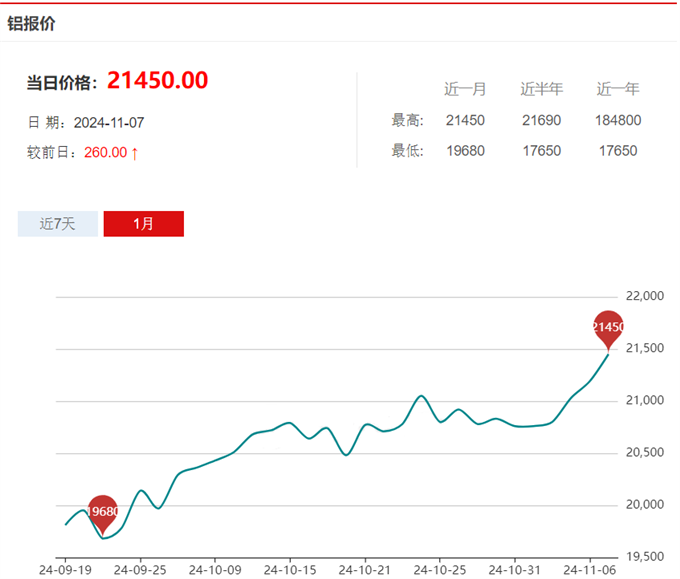Click the 近一年 column header
Screen dimensions: 680x579
(618, 89)
